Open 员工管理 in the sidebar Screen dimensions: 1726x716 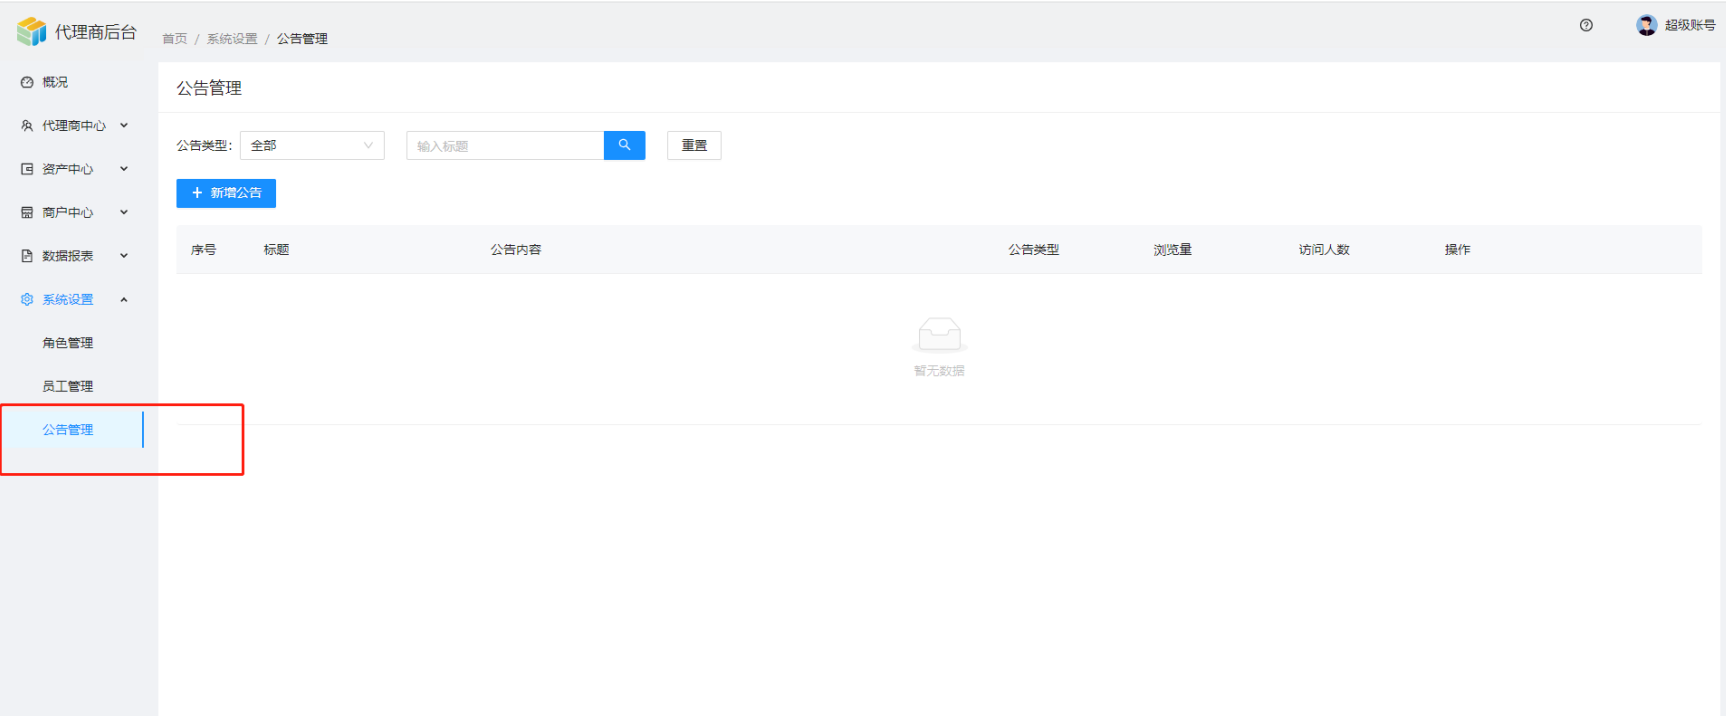tap(68, 386)
